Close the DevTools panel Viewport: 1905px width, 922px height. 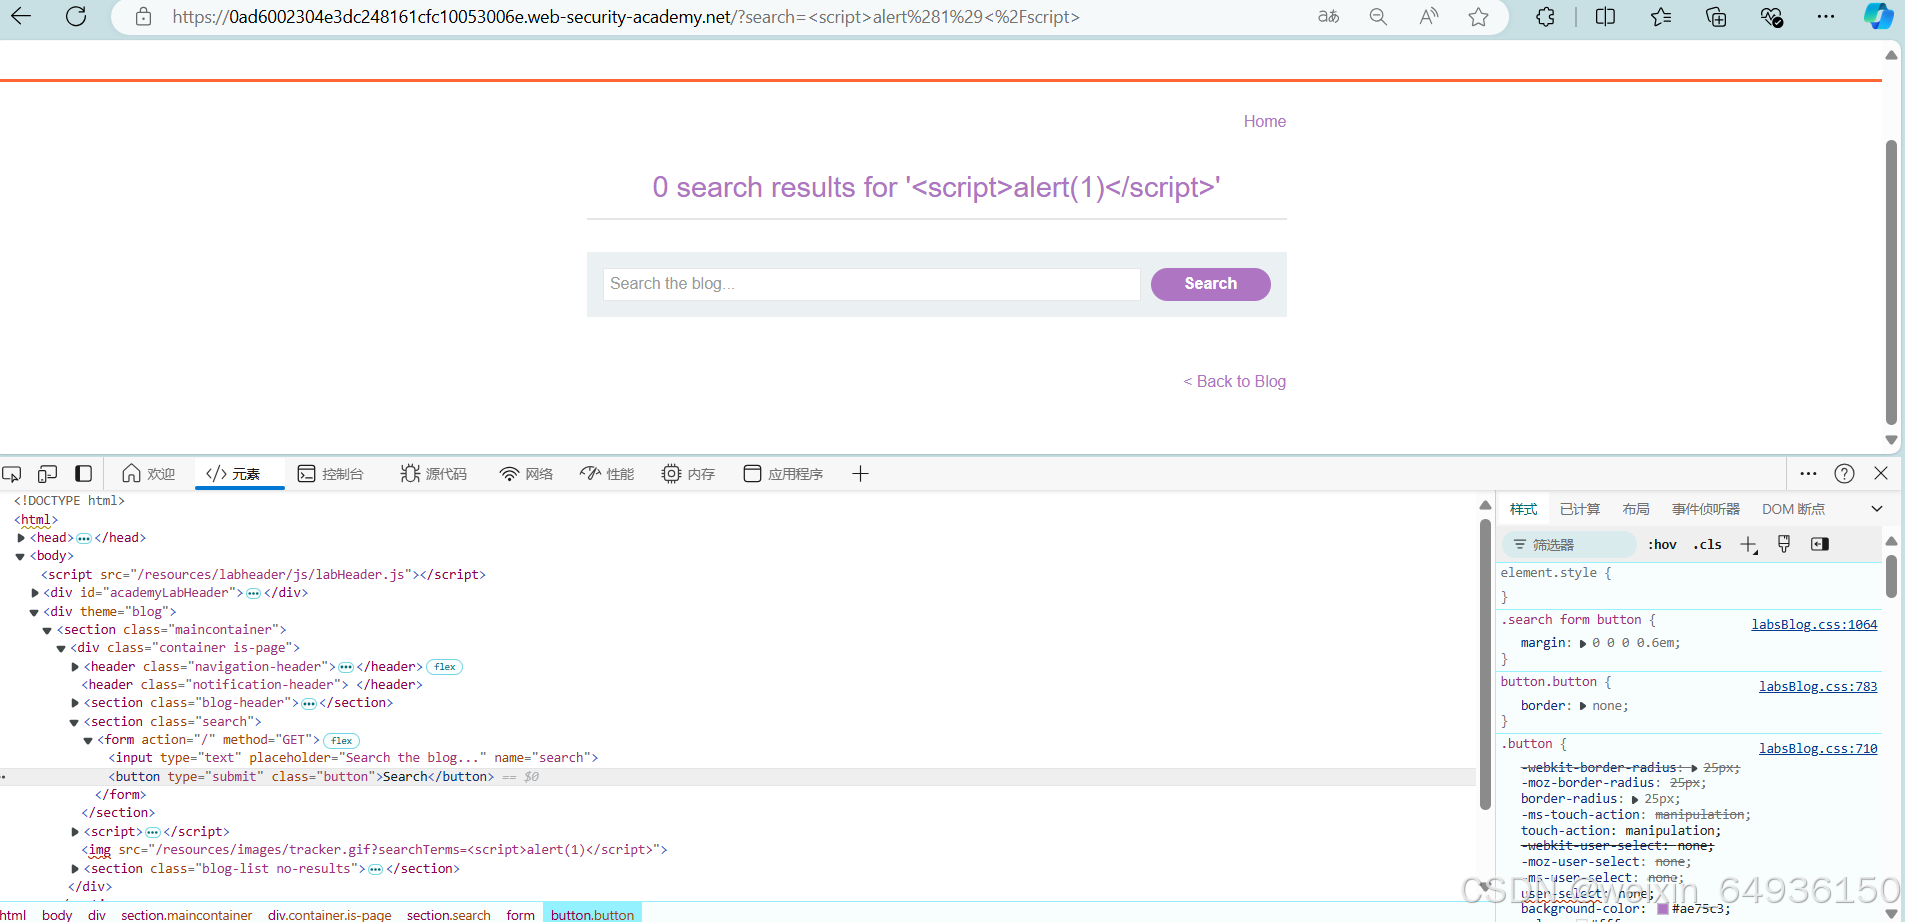1881,473
